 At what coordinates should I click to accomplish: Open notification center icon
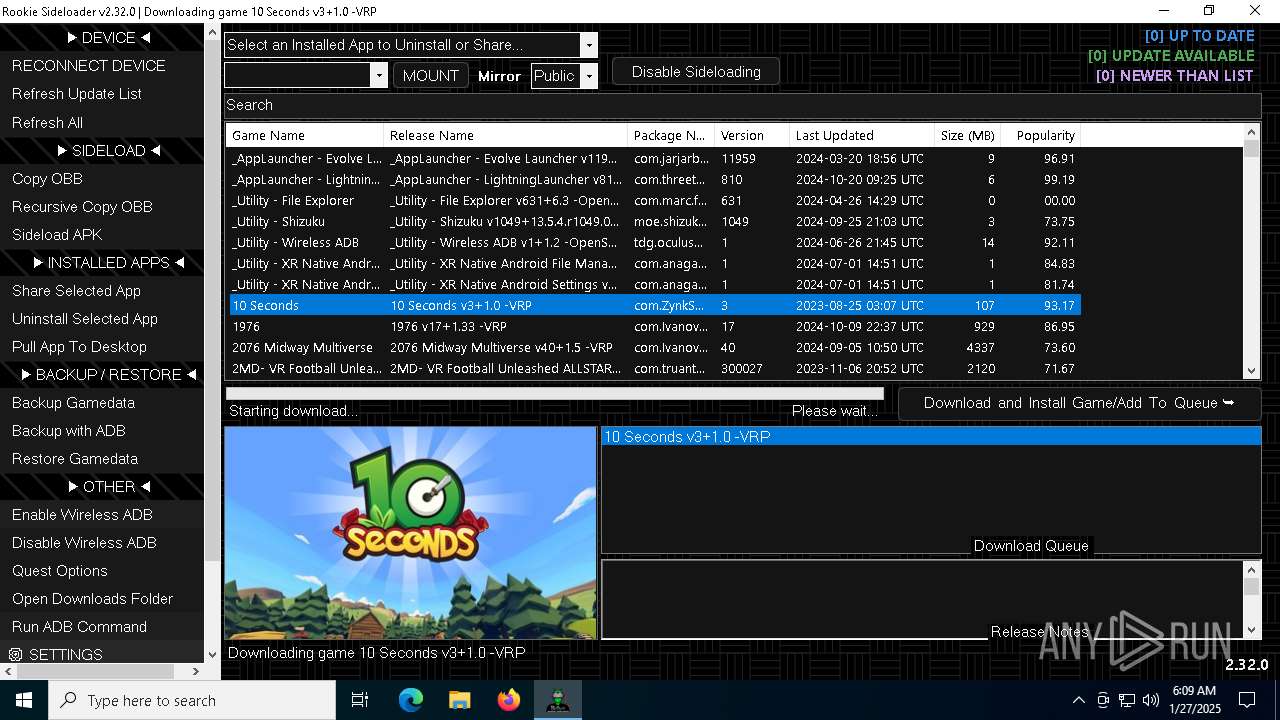(x=1247, y=700)
